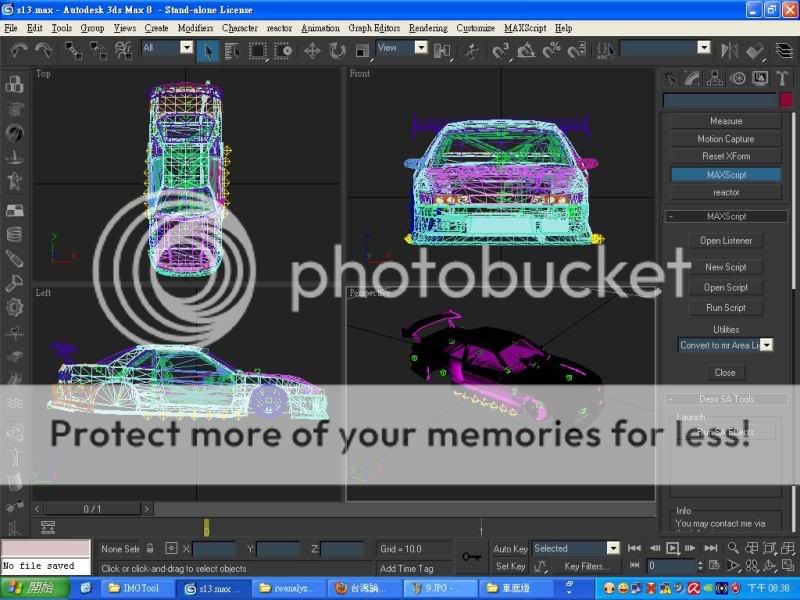Click the Play Animation button
Viewport: 800px width, 600px height.
click(674, 548)
